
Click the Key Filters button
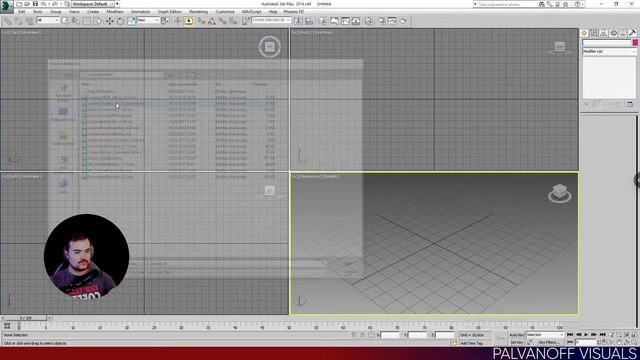(548, 342)
